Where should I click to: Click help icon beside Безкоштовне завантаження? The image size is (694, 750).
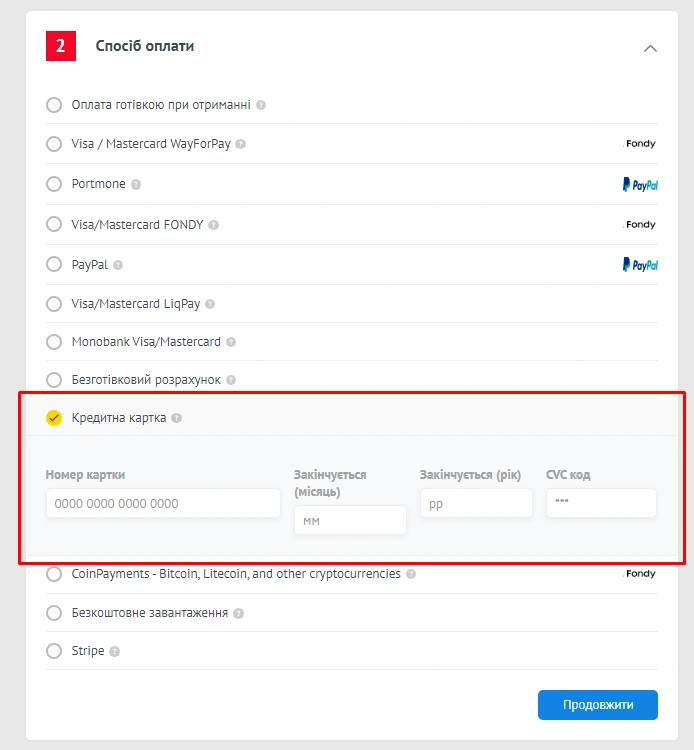pyautogui.click(x=238, y=613)
